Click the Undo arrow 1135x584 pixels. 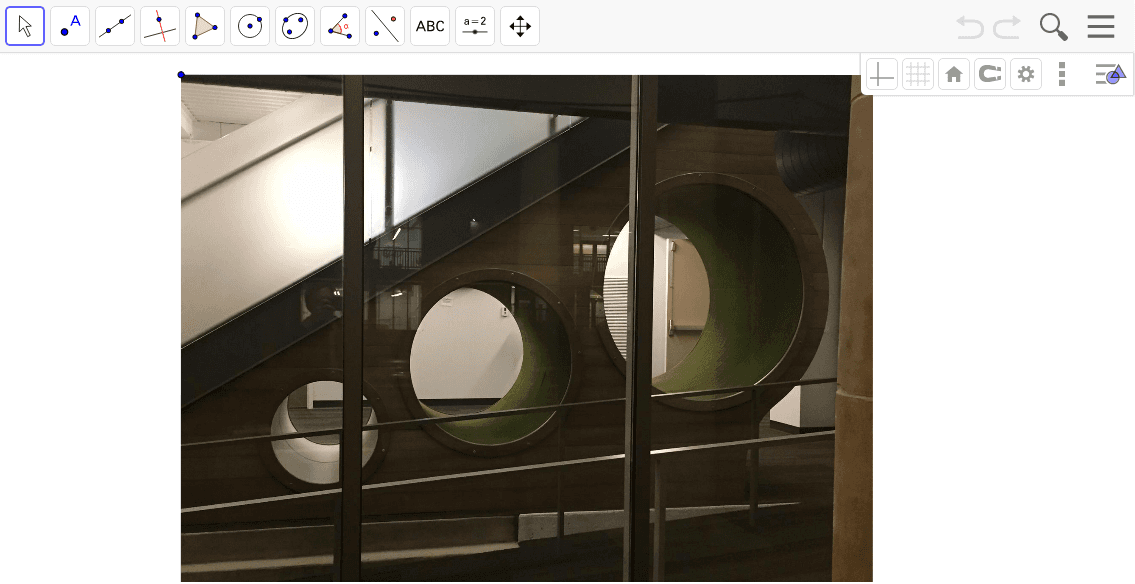click(x=970, y=27)
